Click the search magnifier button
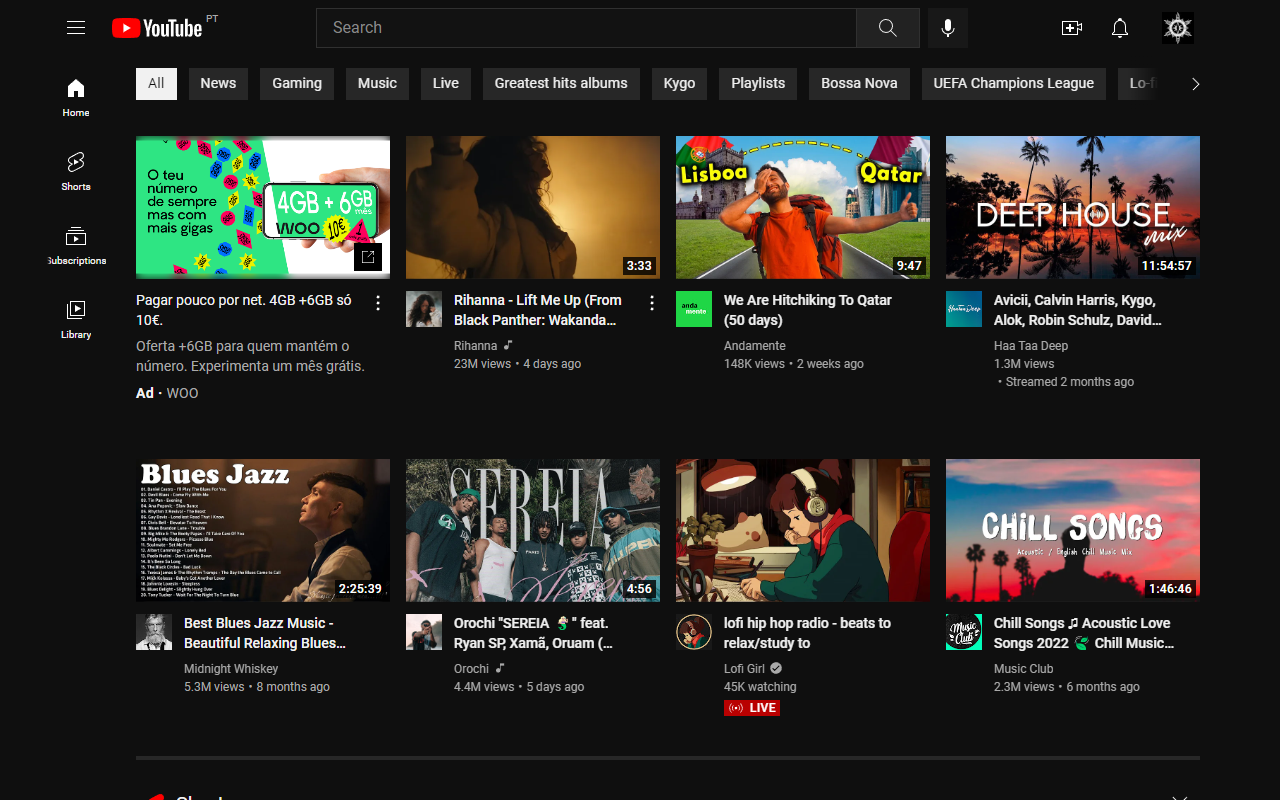The image size is (1280, 800). (887, 28)
